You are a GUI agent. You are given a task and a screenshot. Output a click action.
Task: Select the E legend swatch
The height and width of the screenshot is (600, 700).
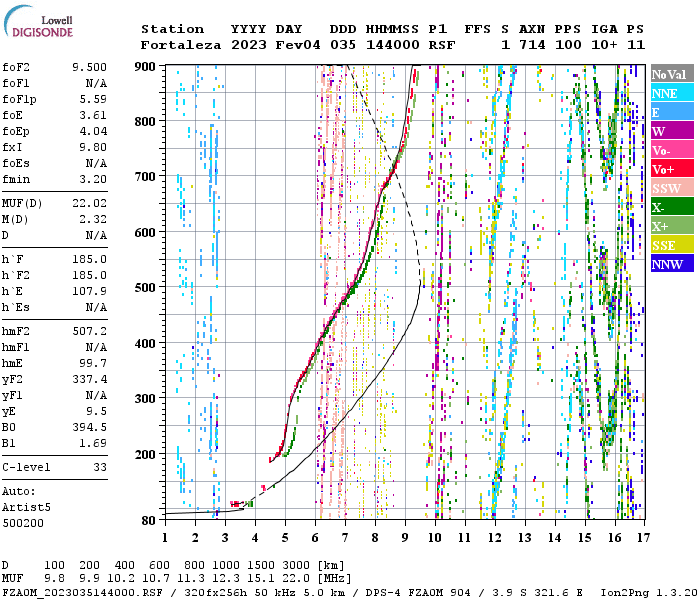pyautogui.click(x=672, y=112)
